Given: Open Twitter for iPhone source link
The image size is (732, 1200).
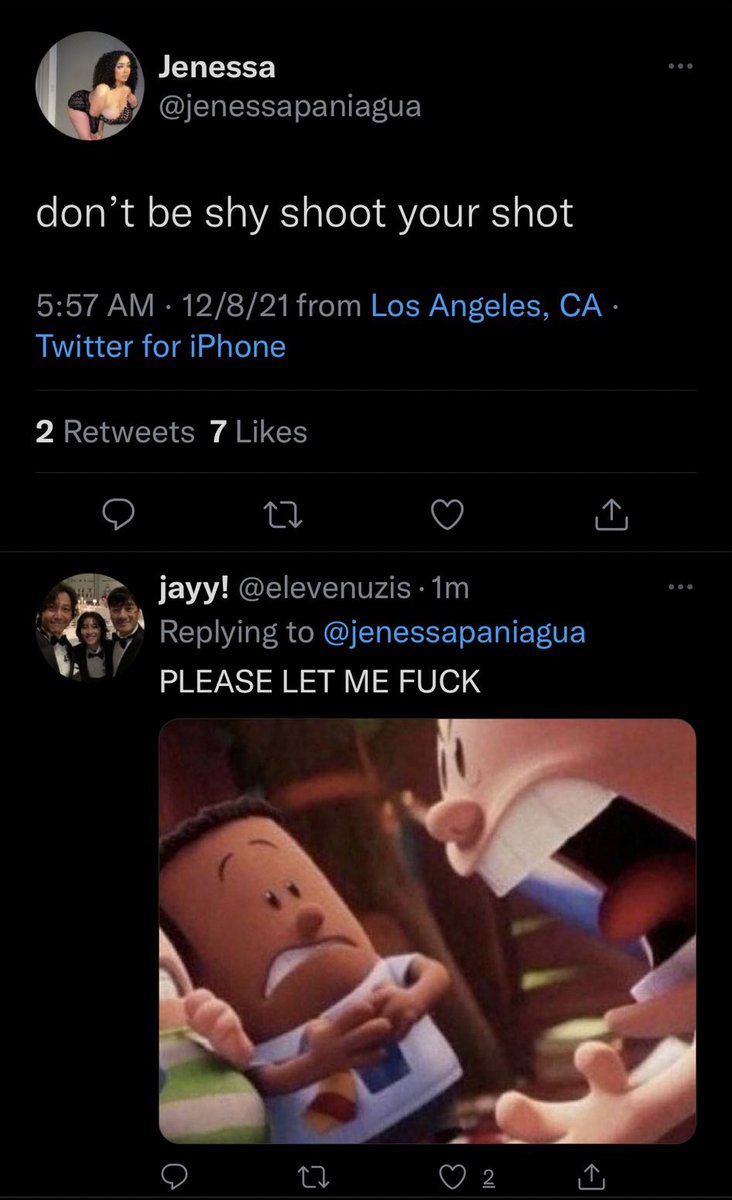Looking at the screenshot, I should pos(161,347).
